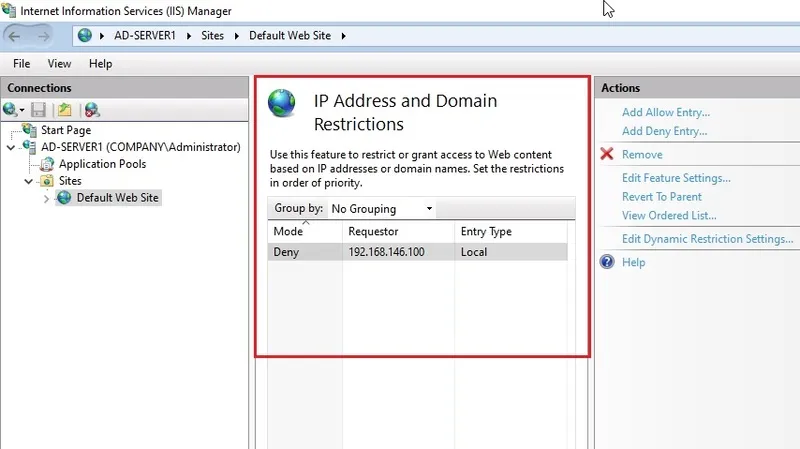Open View Ordered List
This screenshot has width=800, height=449.
pyautogui.click(x=669, y=215)
